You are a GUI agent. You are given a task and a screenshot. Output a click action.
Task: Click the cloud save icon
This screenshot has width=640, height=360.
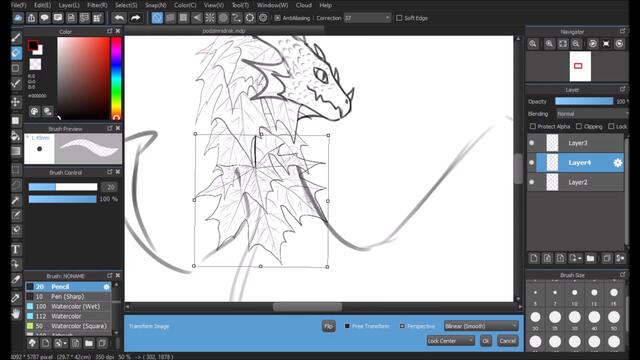coord(18,18)
